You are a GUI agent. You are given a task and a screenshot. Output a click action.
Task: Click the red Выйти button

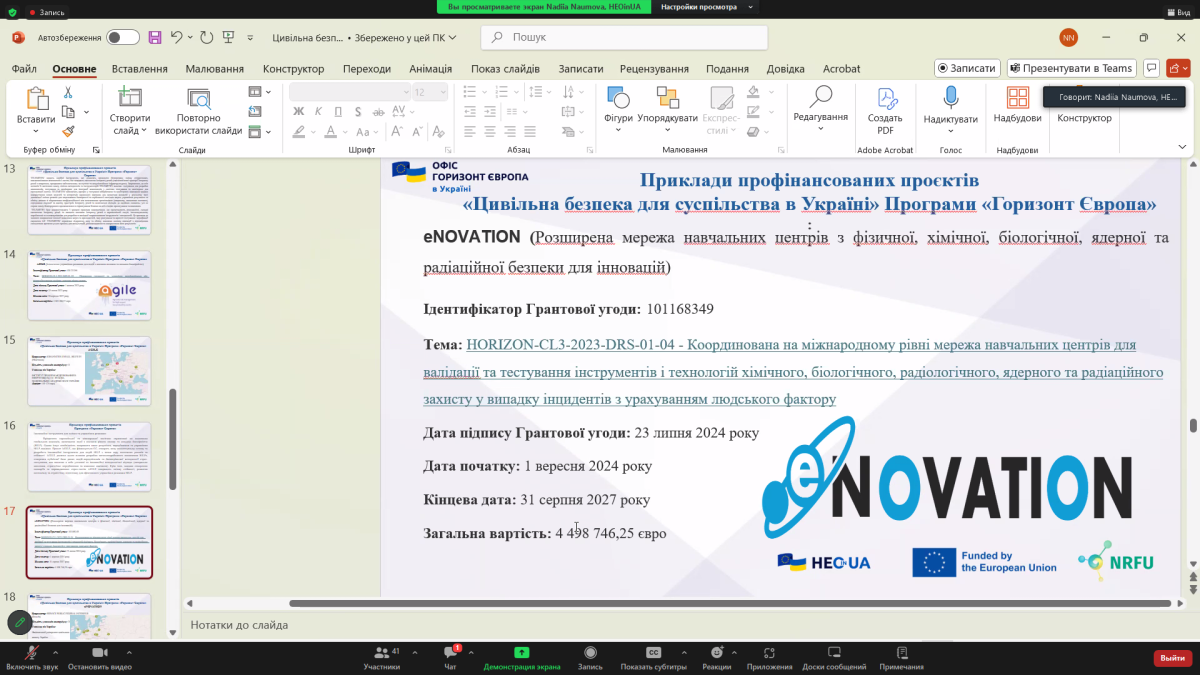pos(1172,658)
